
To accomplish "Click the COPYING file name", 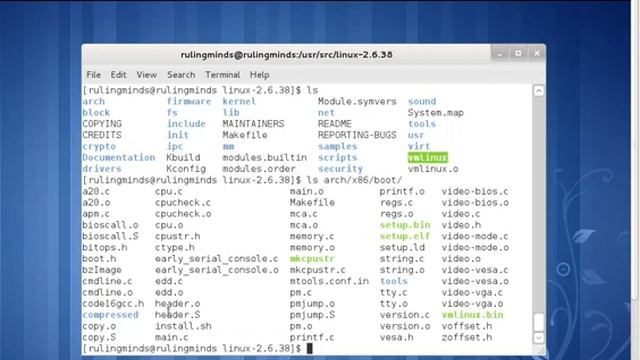I will tap(102, 124).
